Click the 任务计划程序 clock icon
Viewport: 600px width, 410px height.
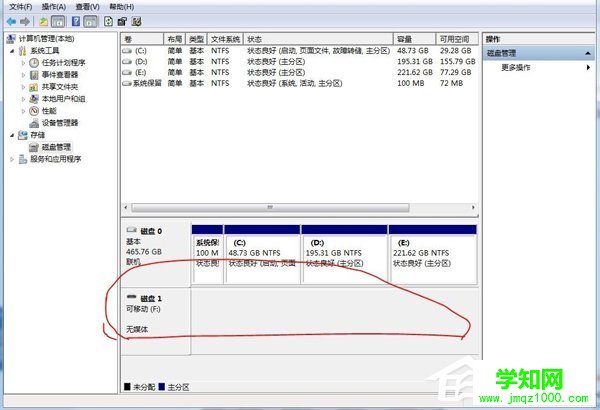pyautogui.click(x=34, y=63)
